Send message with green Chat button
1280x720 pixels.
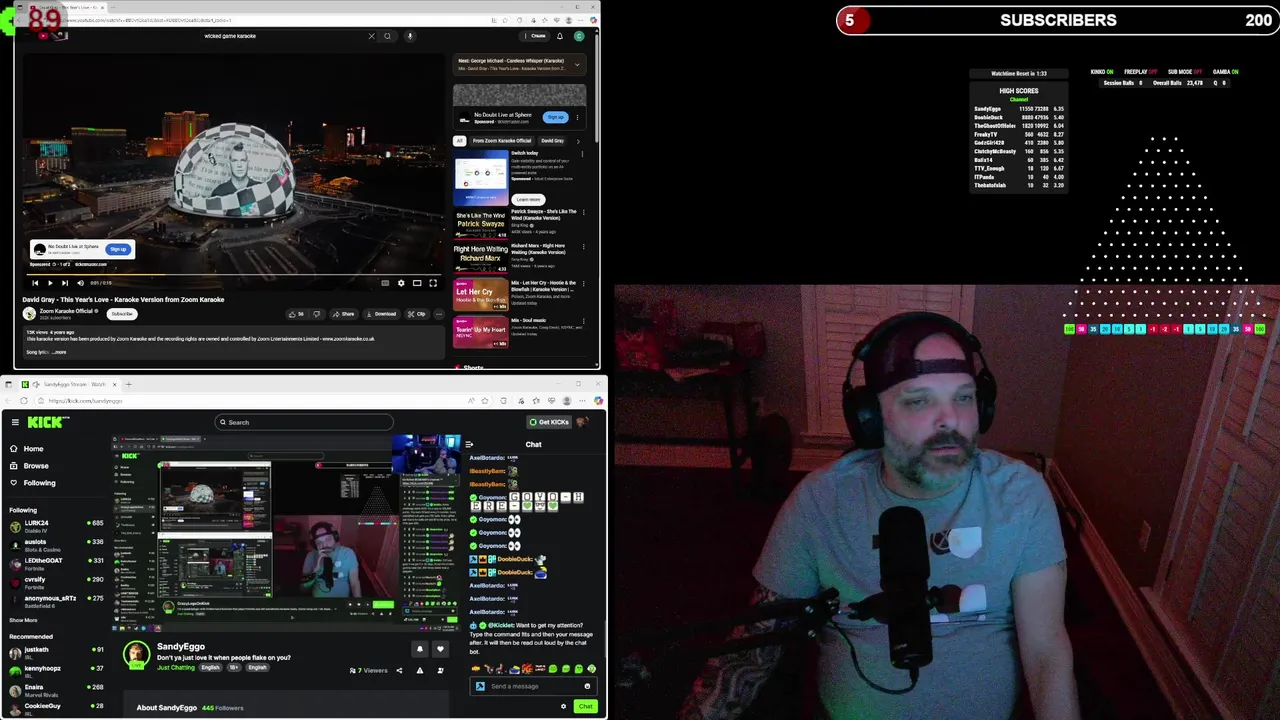585,707
